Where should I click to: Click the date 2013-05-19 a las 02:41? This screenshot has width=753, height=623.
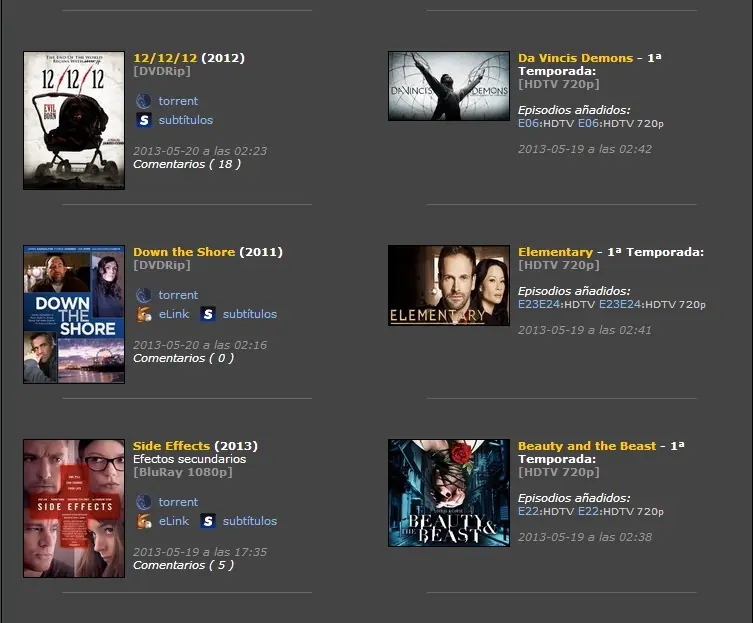click(x=585, y=330)
